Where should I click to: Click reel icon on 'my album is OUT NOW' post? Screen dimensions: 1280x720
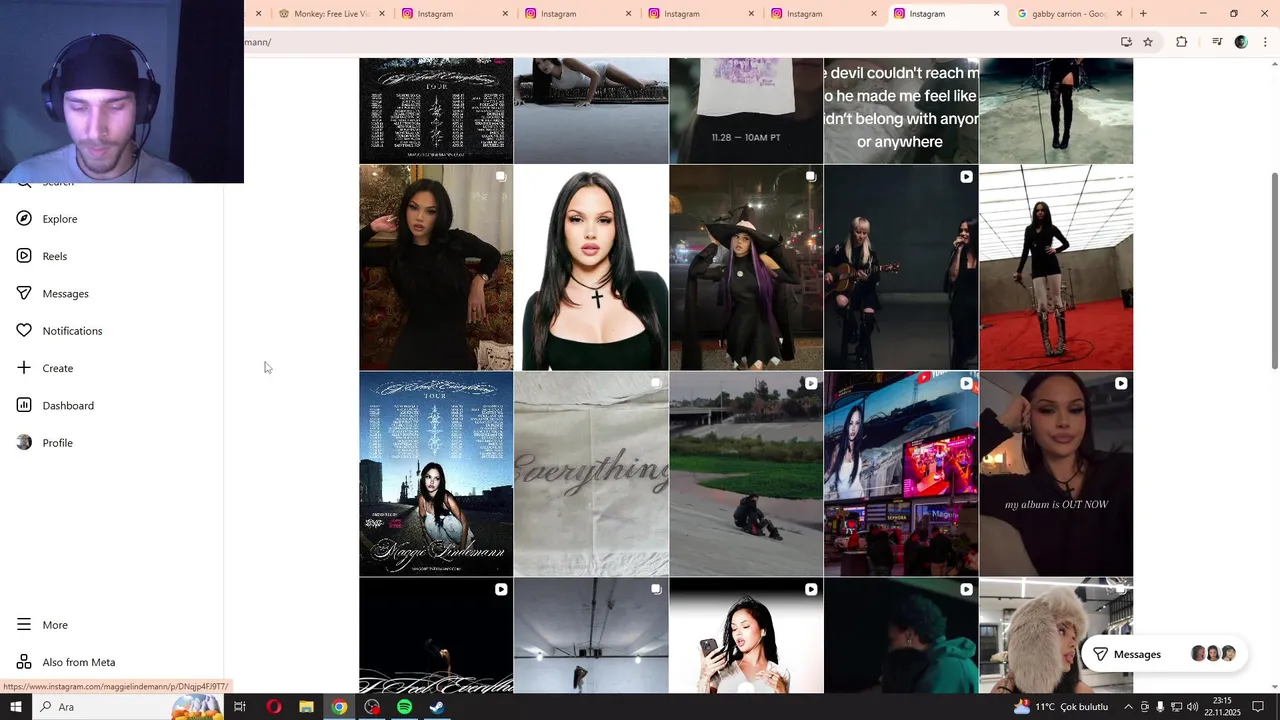[x=1121, y=383]
